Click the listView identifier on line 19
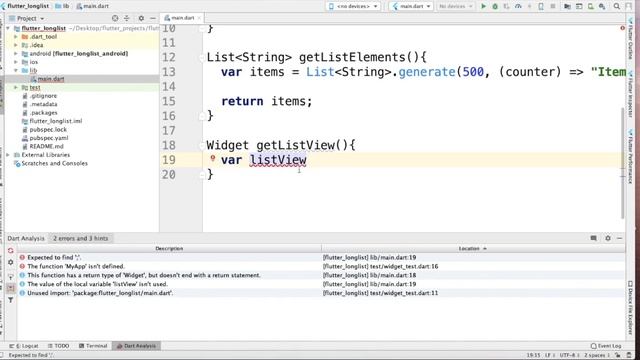This screenshot has height=360, width=640. click(278, 160)
